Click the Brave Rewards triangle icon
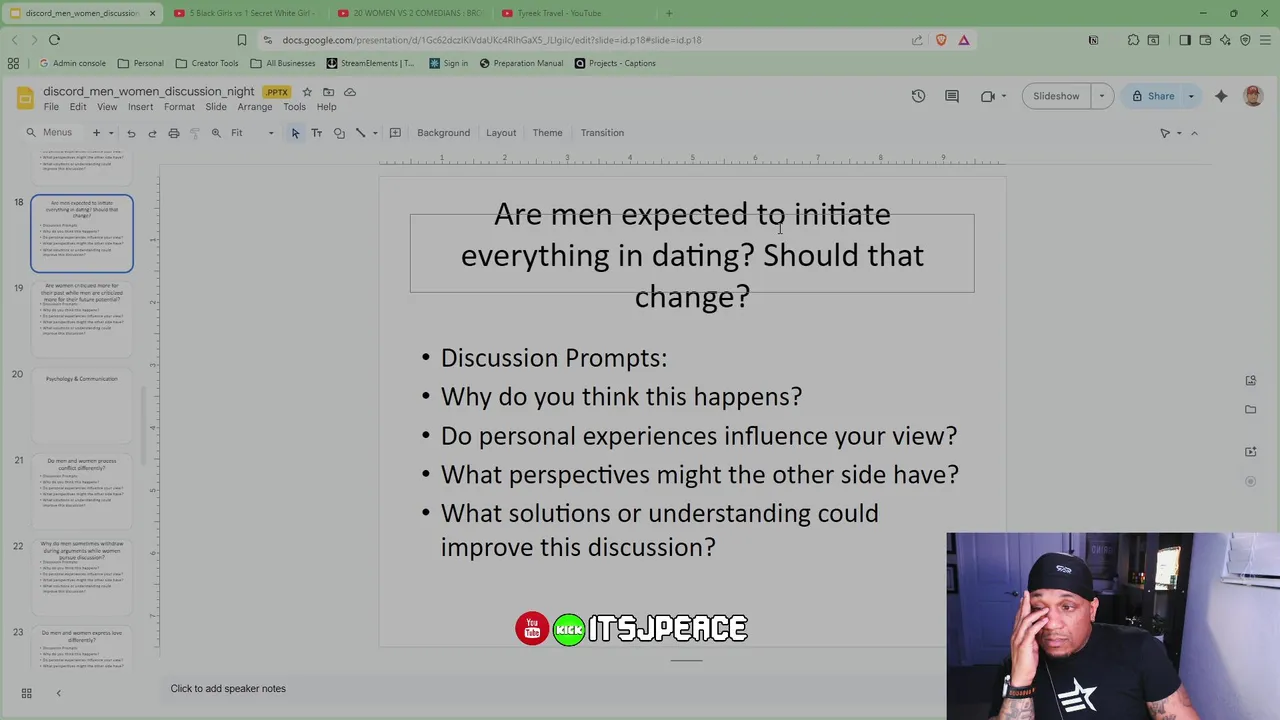The width and height of the screenshot is (1280, 720). tap(964, 40)
